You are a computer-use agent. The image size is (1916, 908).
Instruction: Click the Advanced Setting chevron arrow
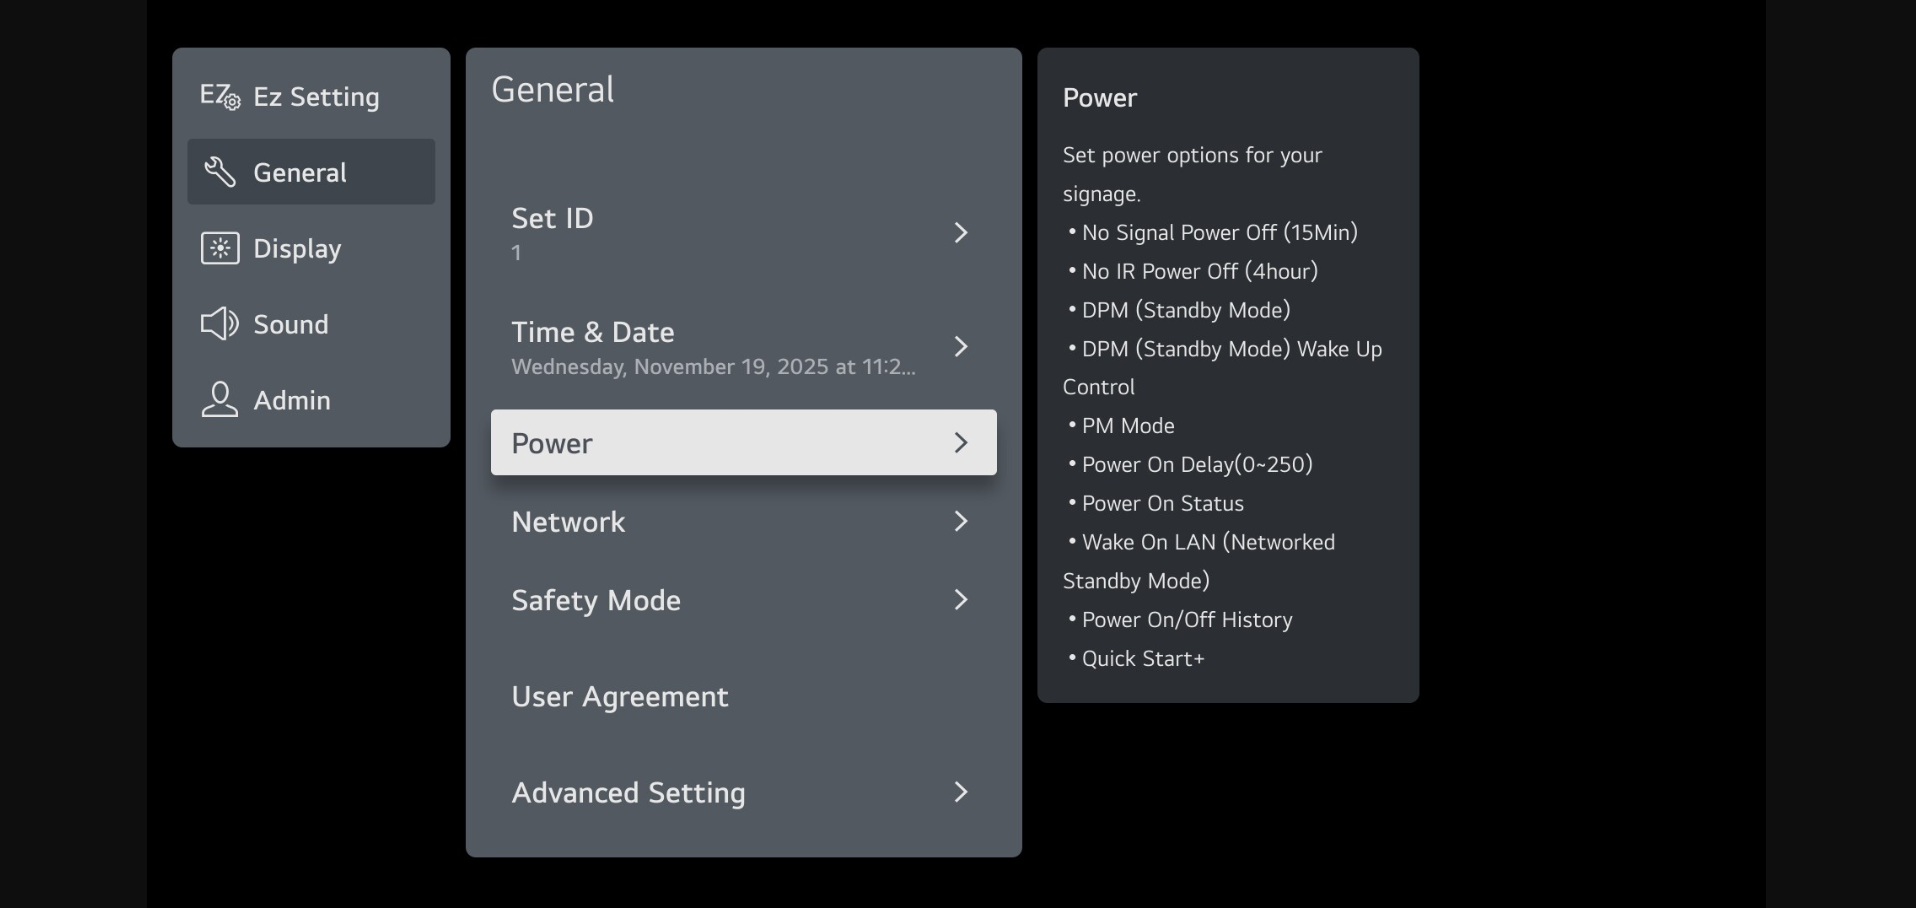coord(961,792)
